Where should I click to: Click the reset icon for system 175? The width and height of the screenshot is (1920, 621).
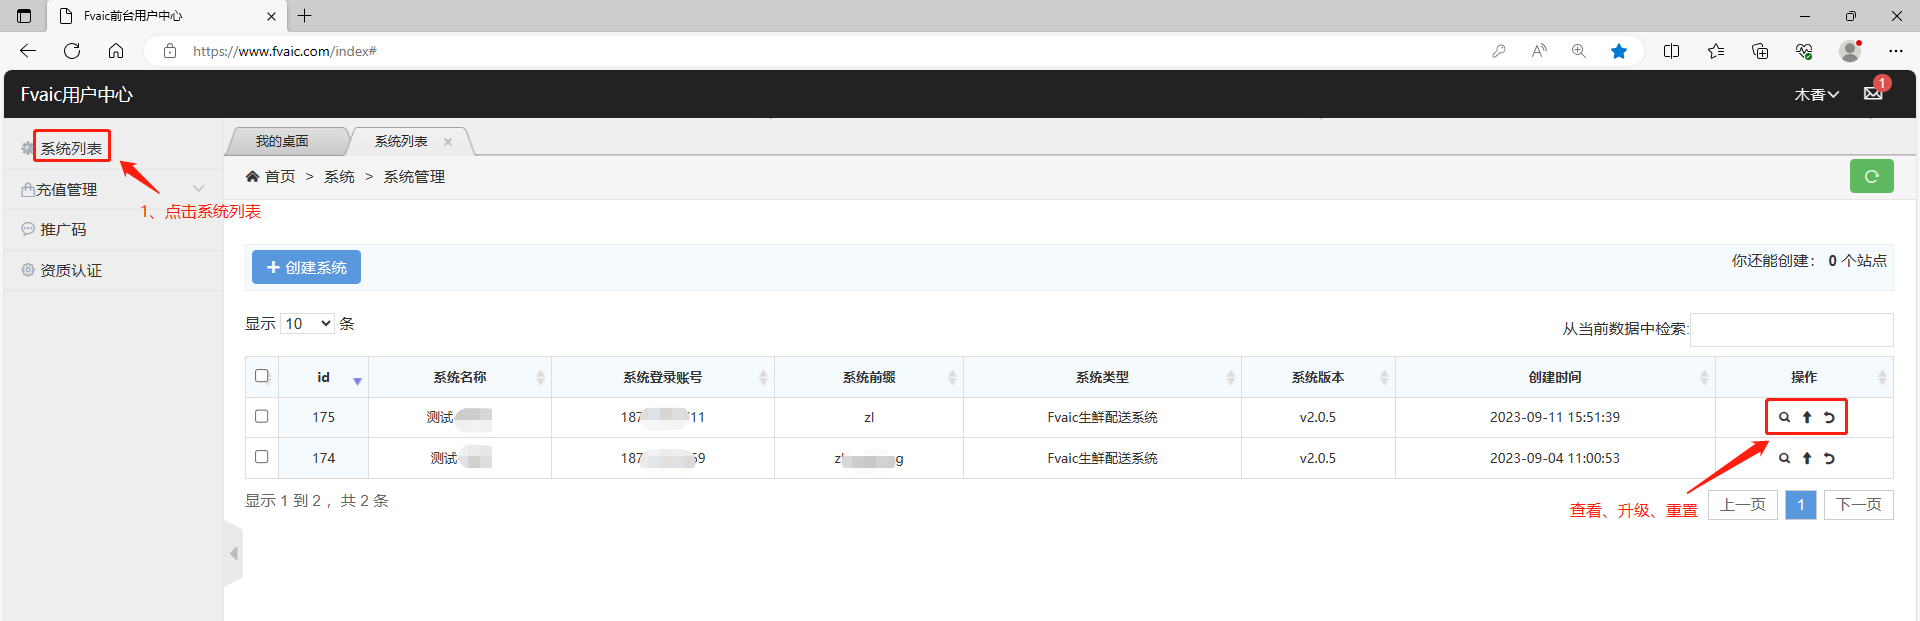pyautogui.click(x=1829, y=418)
